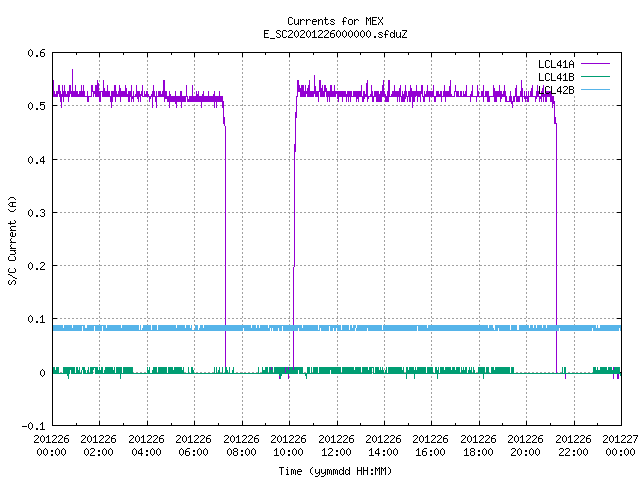The height and width of the screenshot is (480, 640).
Task: Click the 0.4 y-axis tick label
Action: click(x=36, y=160)
